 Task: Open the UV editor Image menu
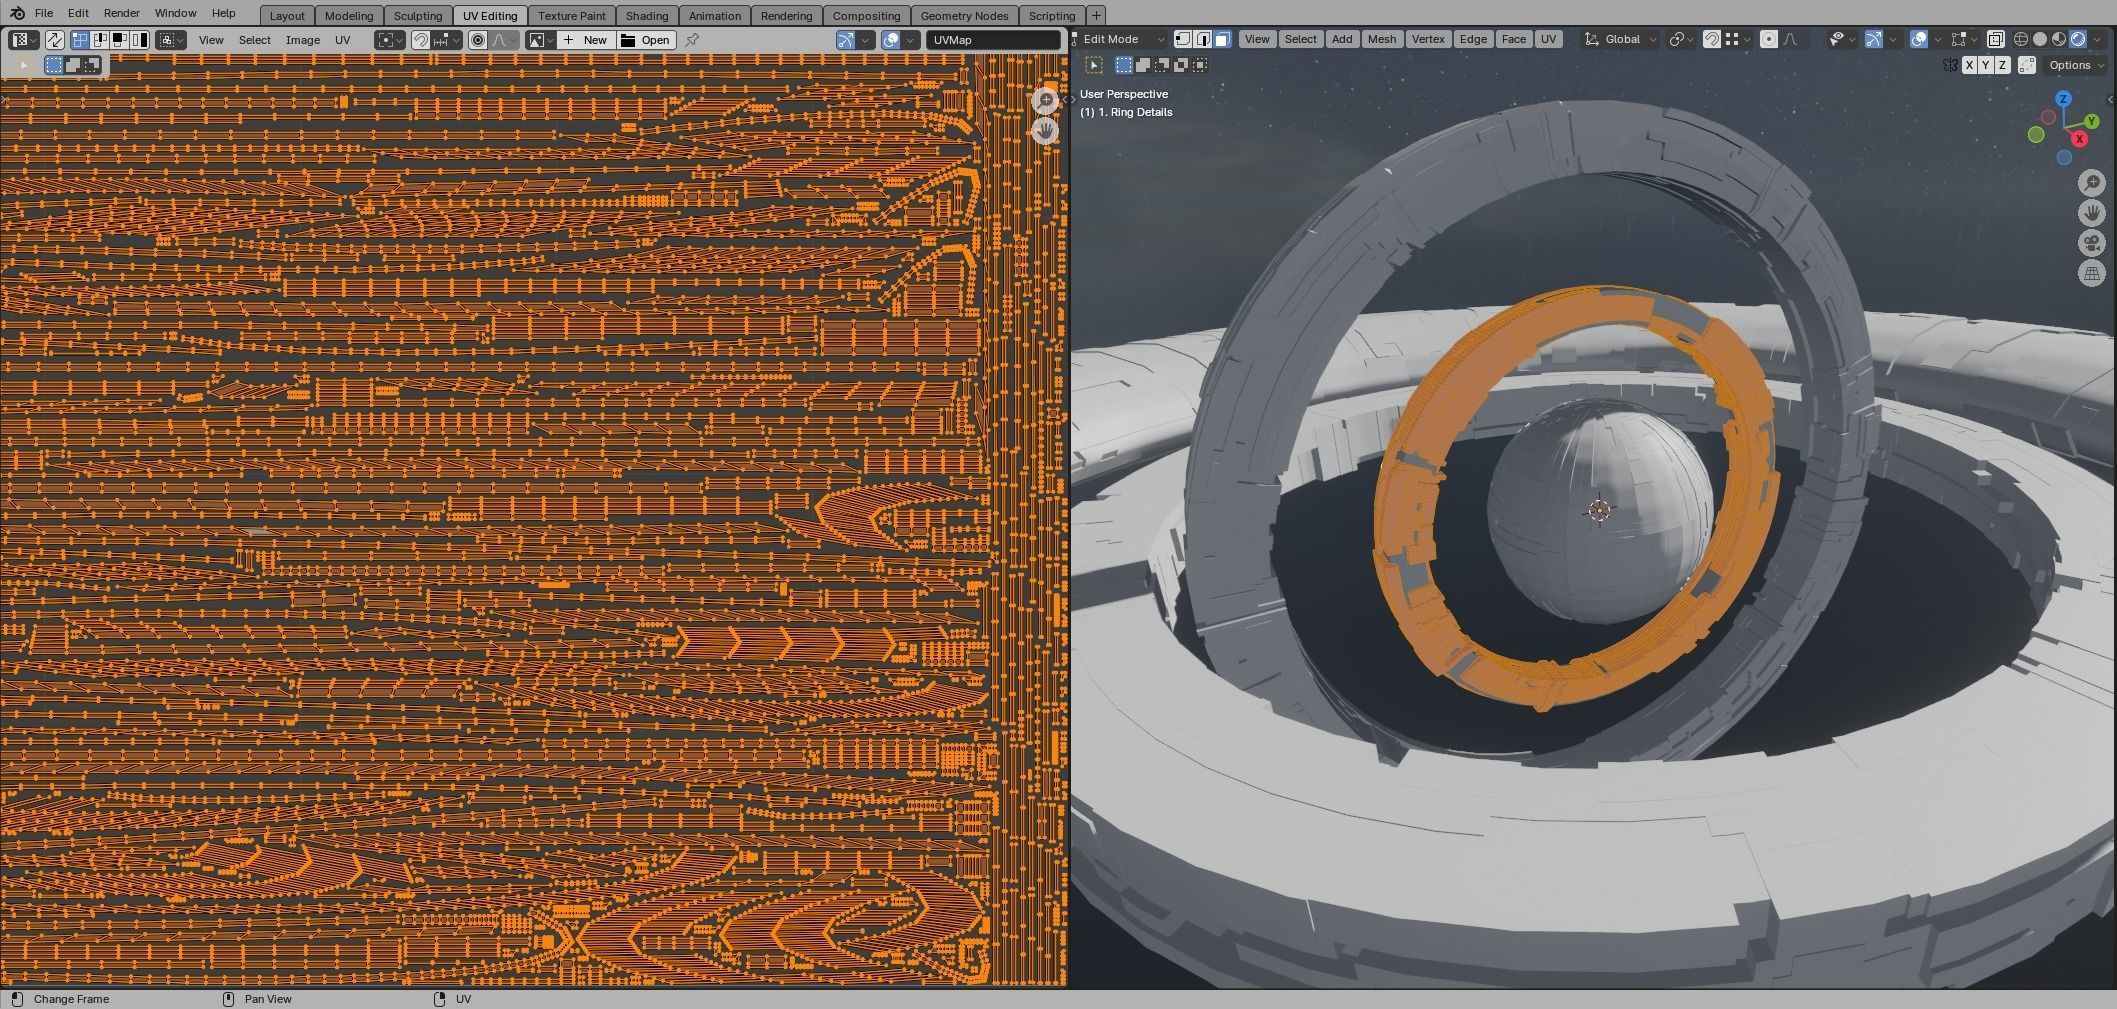click(303, 40)
